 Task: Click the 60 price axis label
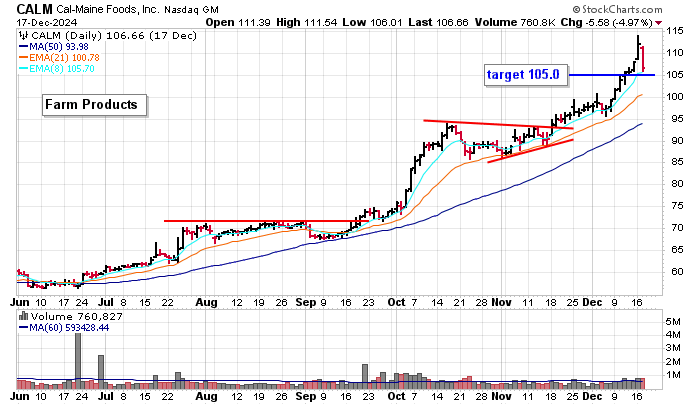point(677,271)
